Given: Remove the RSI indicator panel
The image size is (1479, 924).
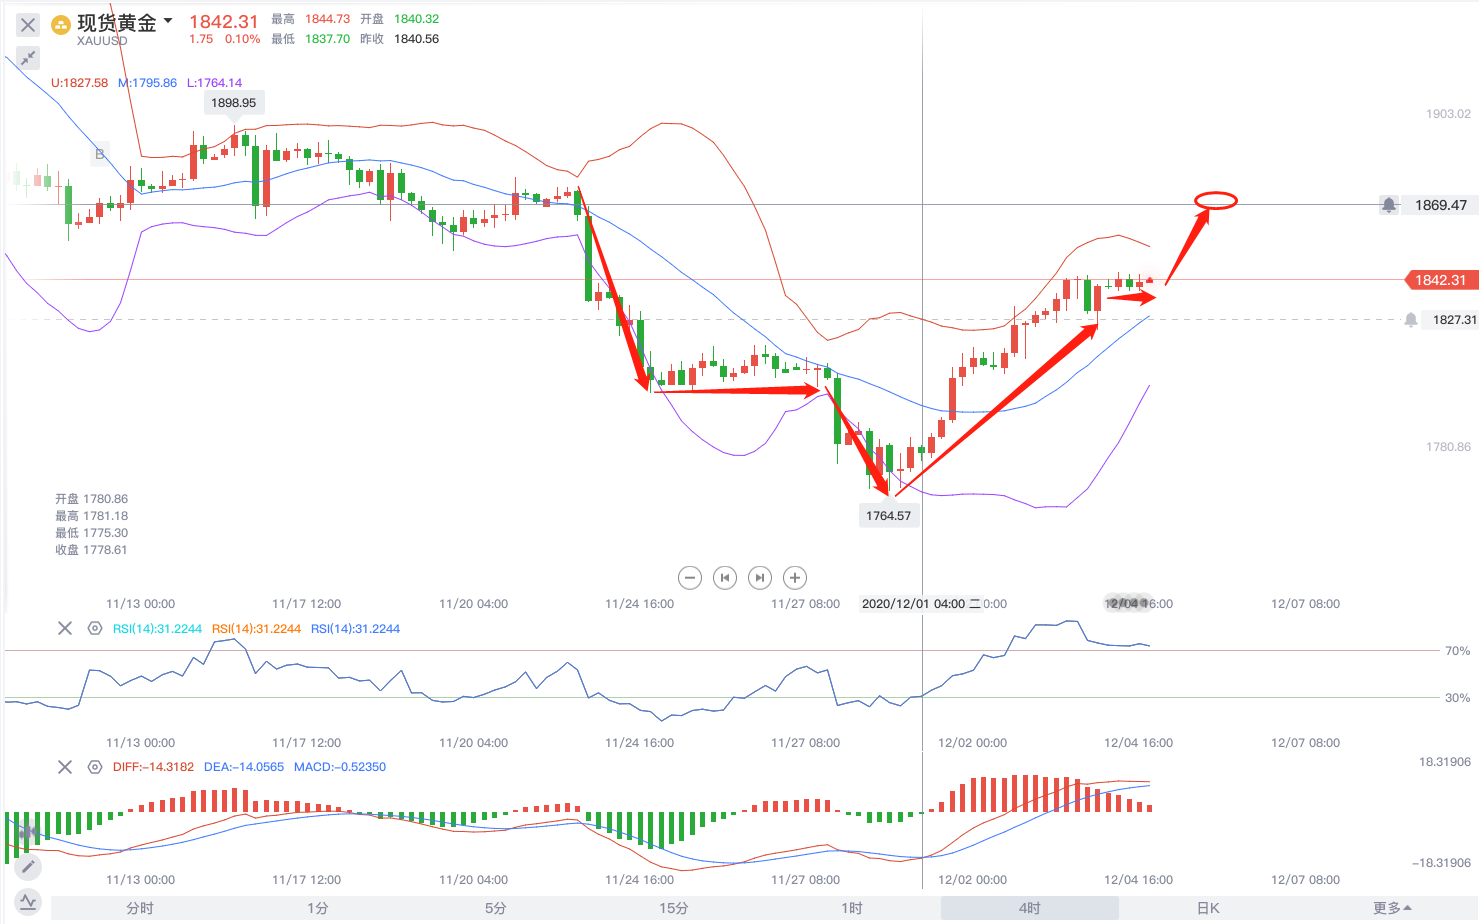Looking at the screenshot, I should (x=65, y=629).
